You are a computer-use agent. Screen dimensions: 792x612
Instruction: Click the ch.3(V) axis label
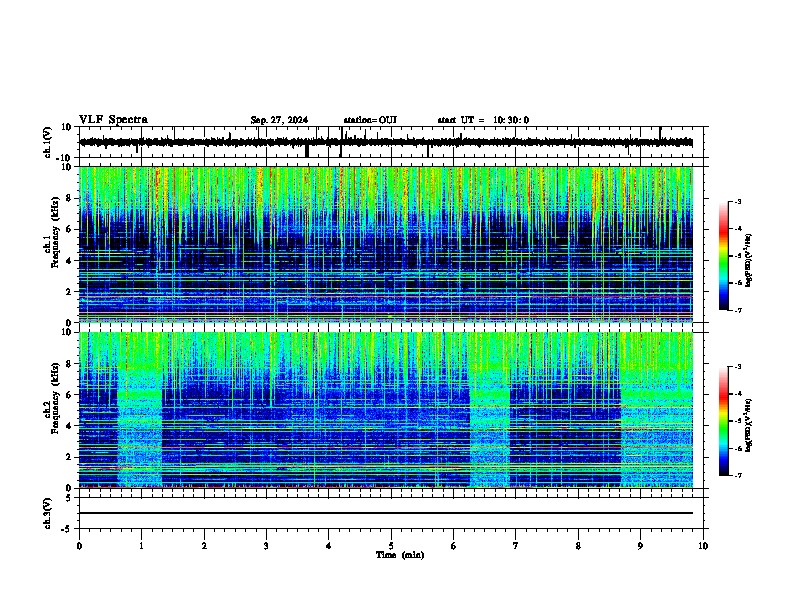point(48,513)
